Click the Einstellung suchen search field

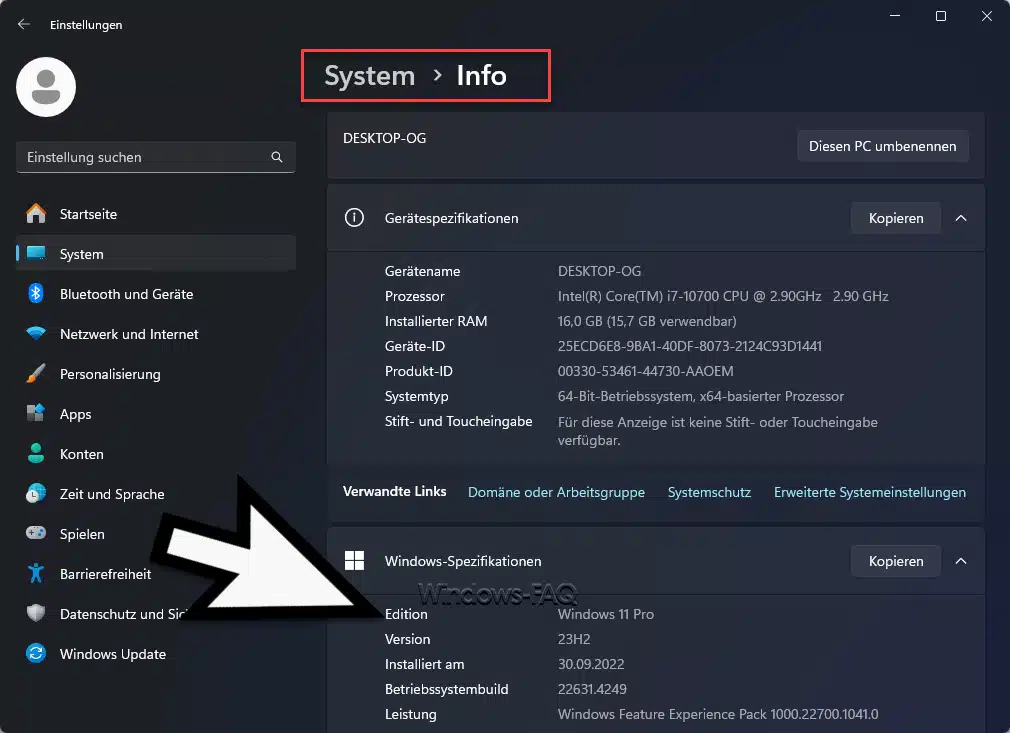[155, 157]
